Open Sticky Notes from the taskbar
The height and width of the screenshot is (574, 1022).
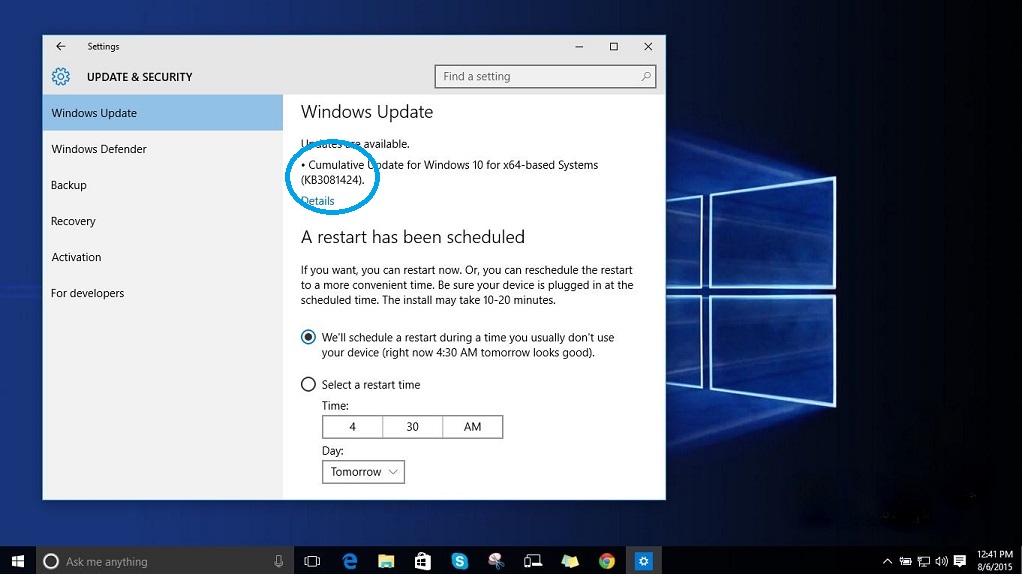(x=570, y=561)
